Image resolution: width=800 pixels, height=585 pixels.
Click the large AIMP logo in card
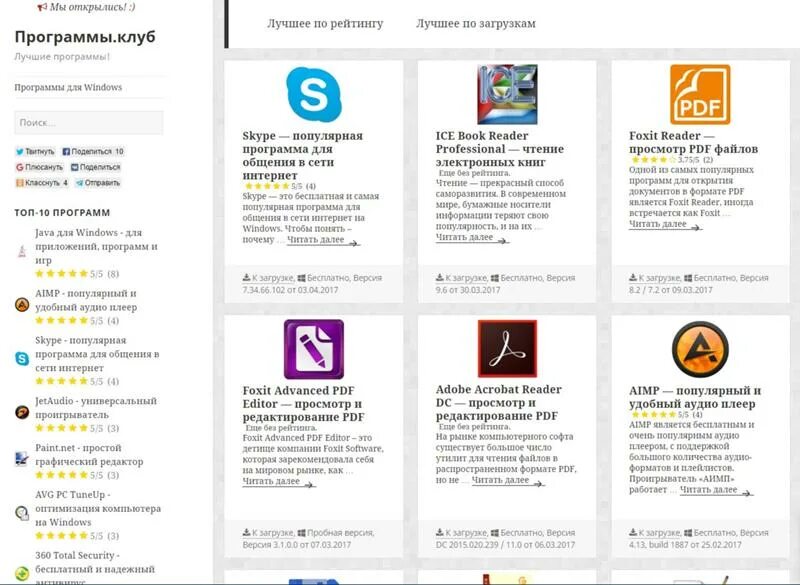(700, 349)
